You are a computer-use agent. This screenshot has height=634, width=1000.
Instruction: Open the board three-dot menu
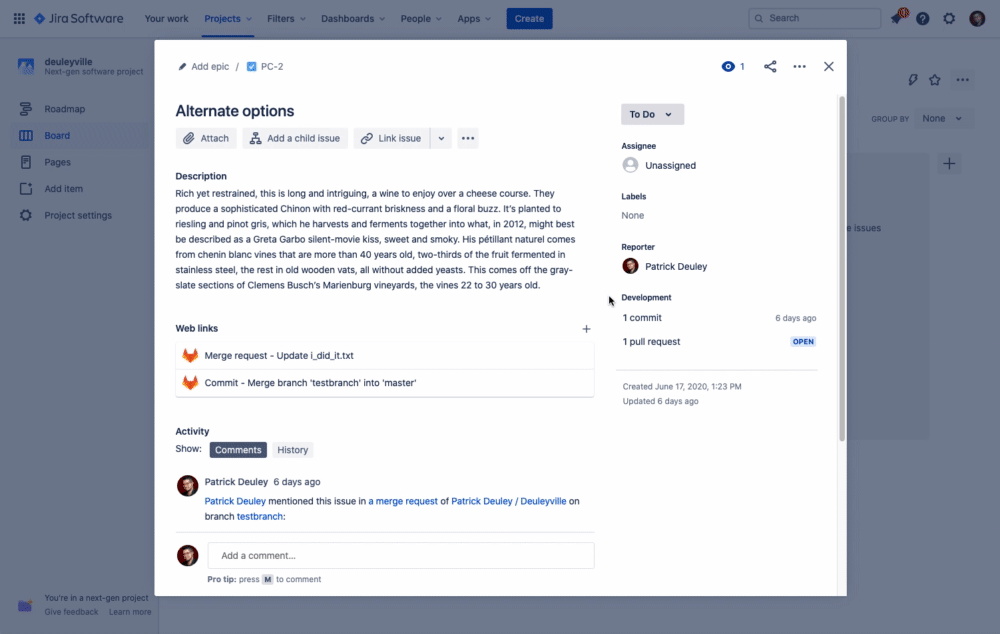[962, 80]
